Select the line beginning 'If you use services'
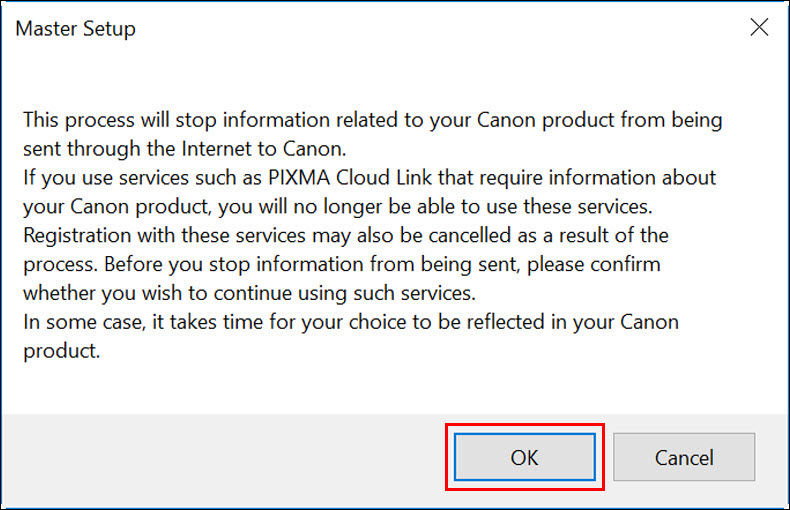790x510 pixels. coord(369,178)
